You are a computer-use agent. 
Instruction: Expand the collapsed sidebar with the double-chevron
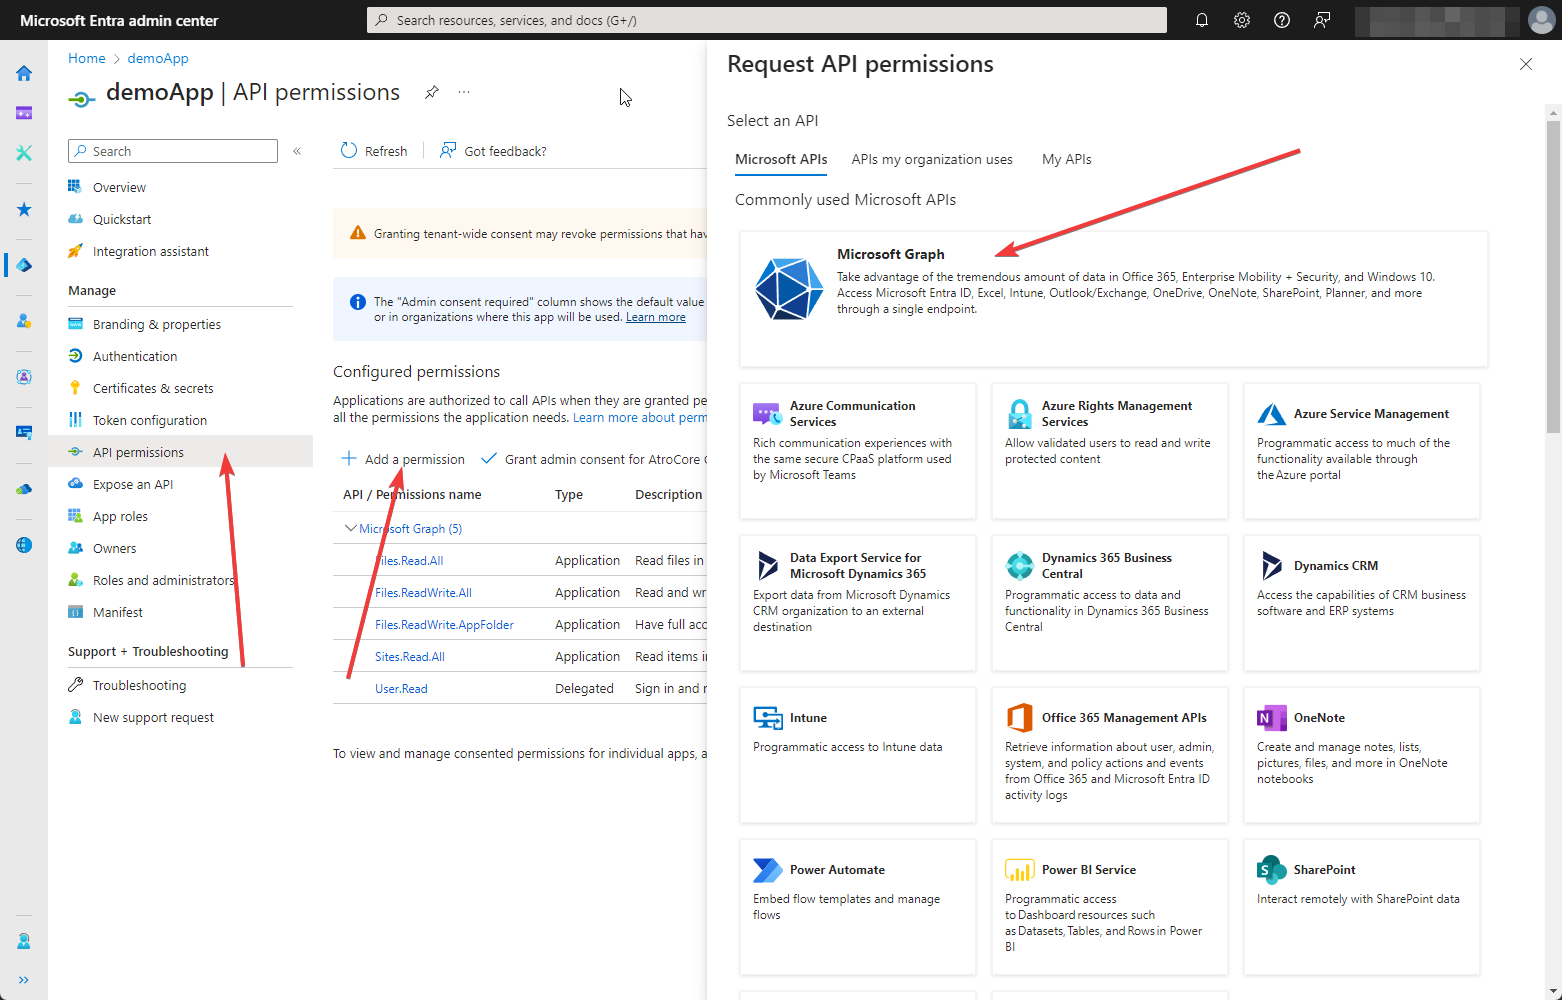pyautogui.click(x=22, y=980)
